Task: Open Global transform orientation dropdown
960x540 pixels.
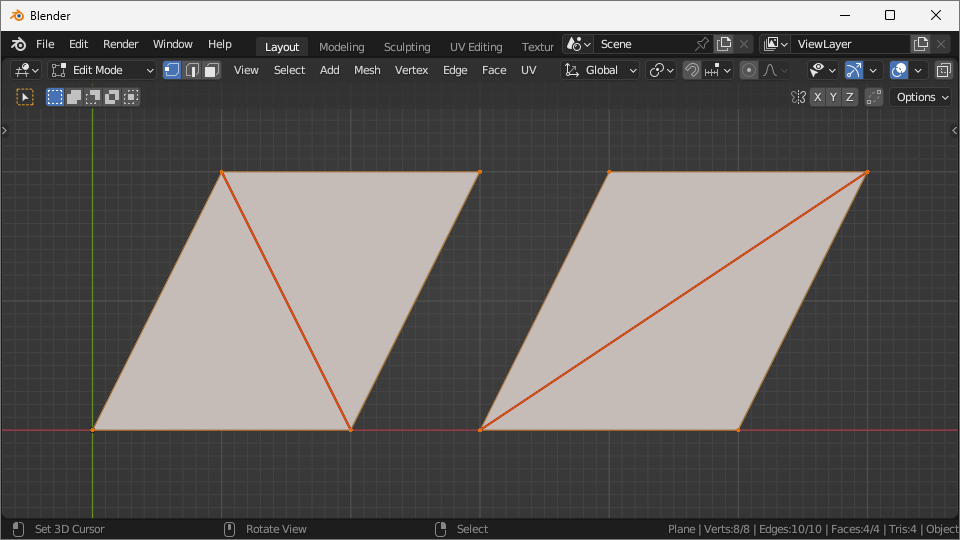Action: tap(600, 70)
